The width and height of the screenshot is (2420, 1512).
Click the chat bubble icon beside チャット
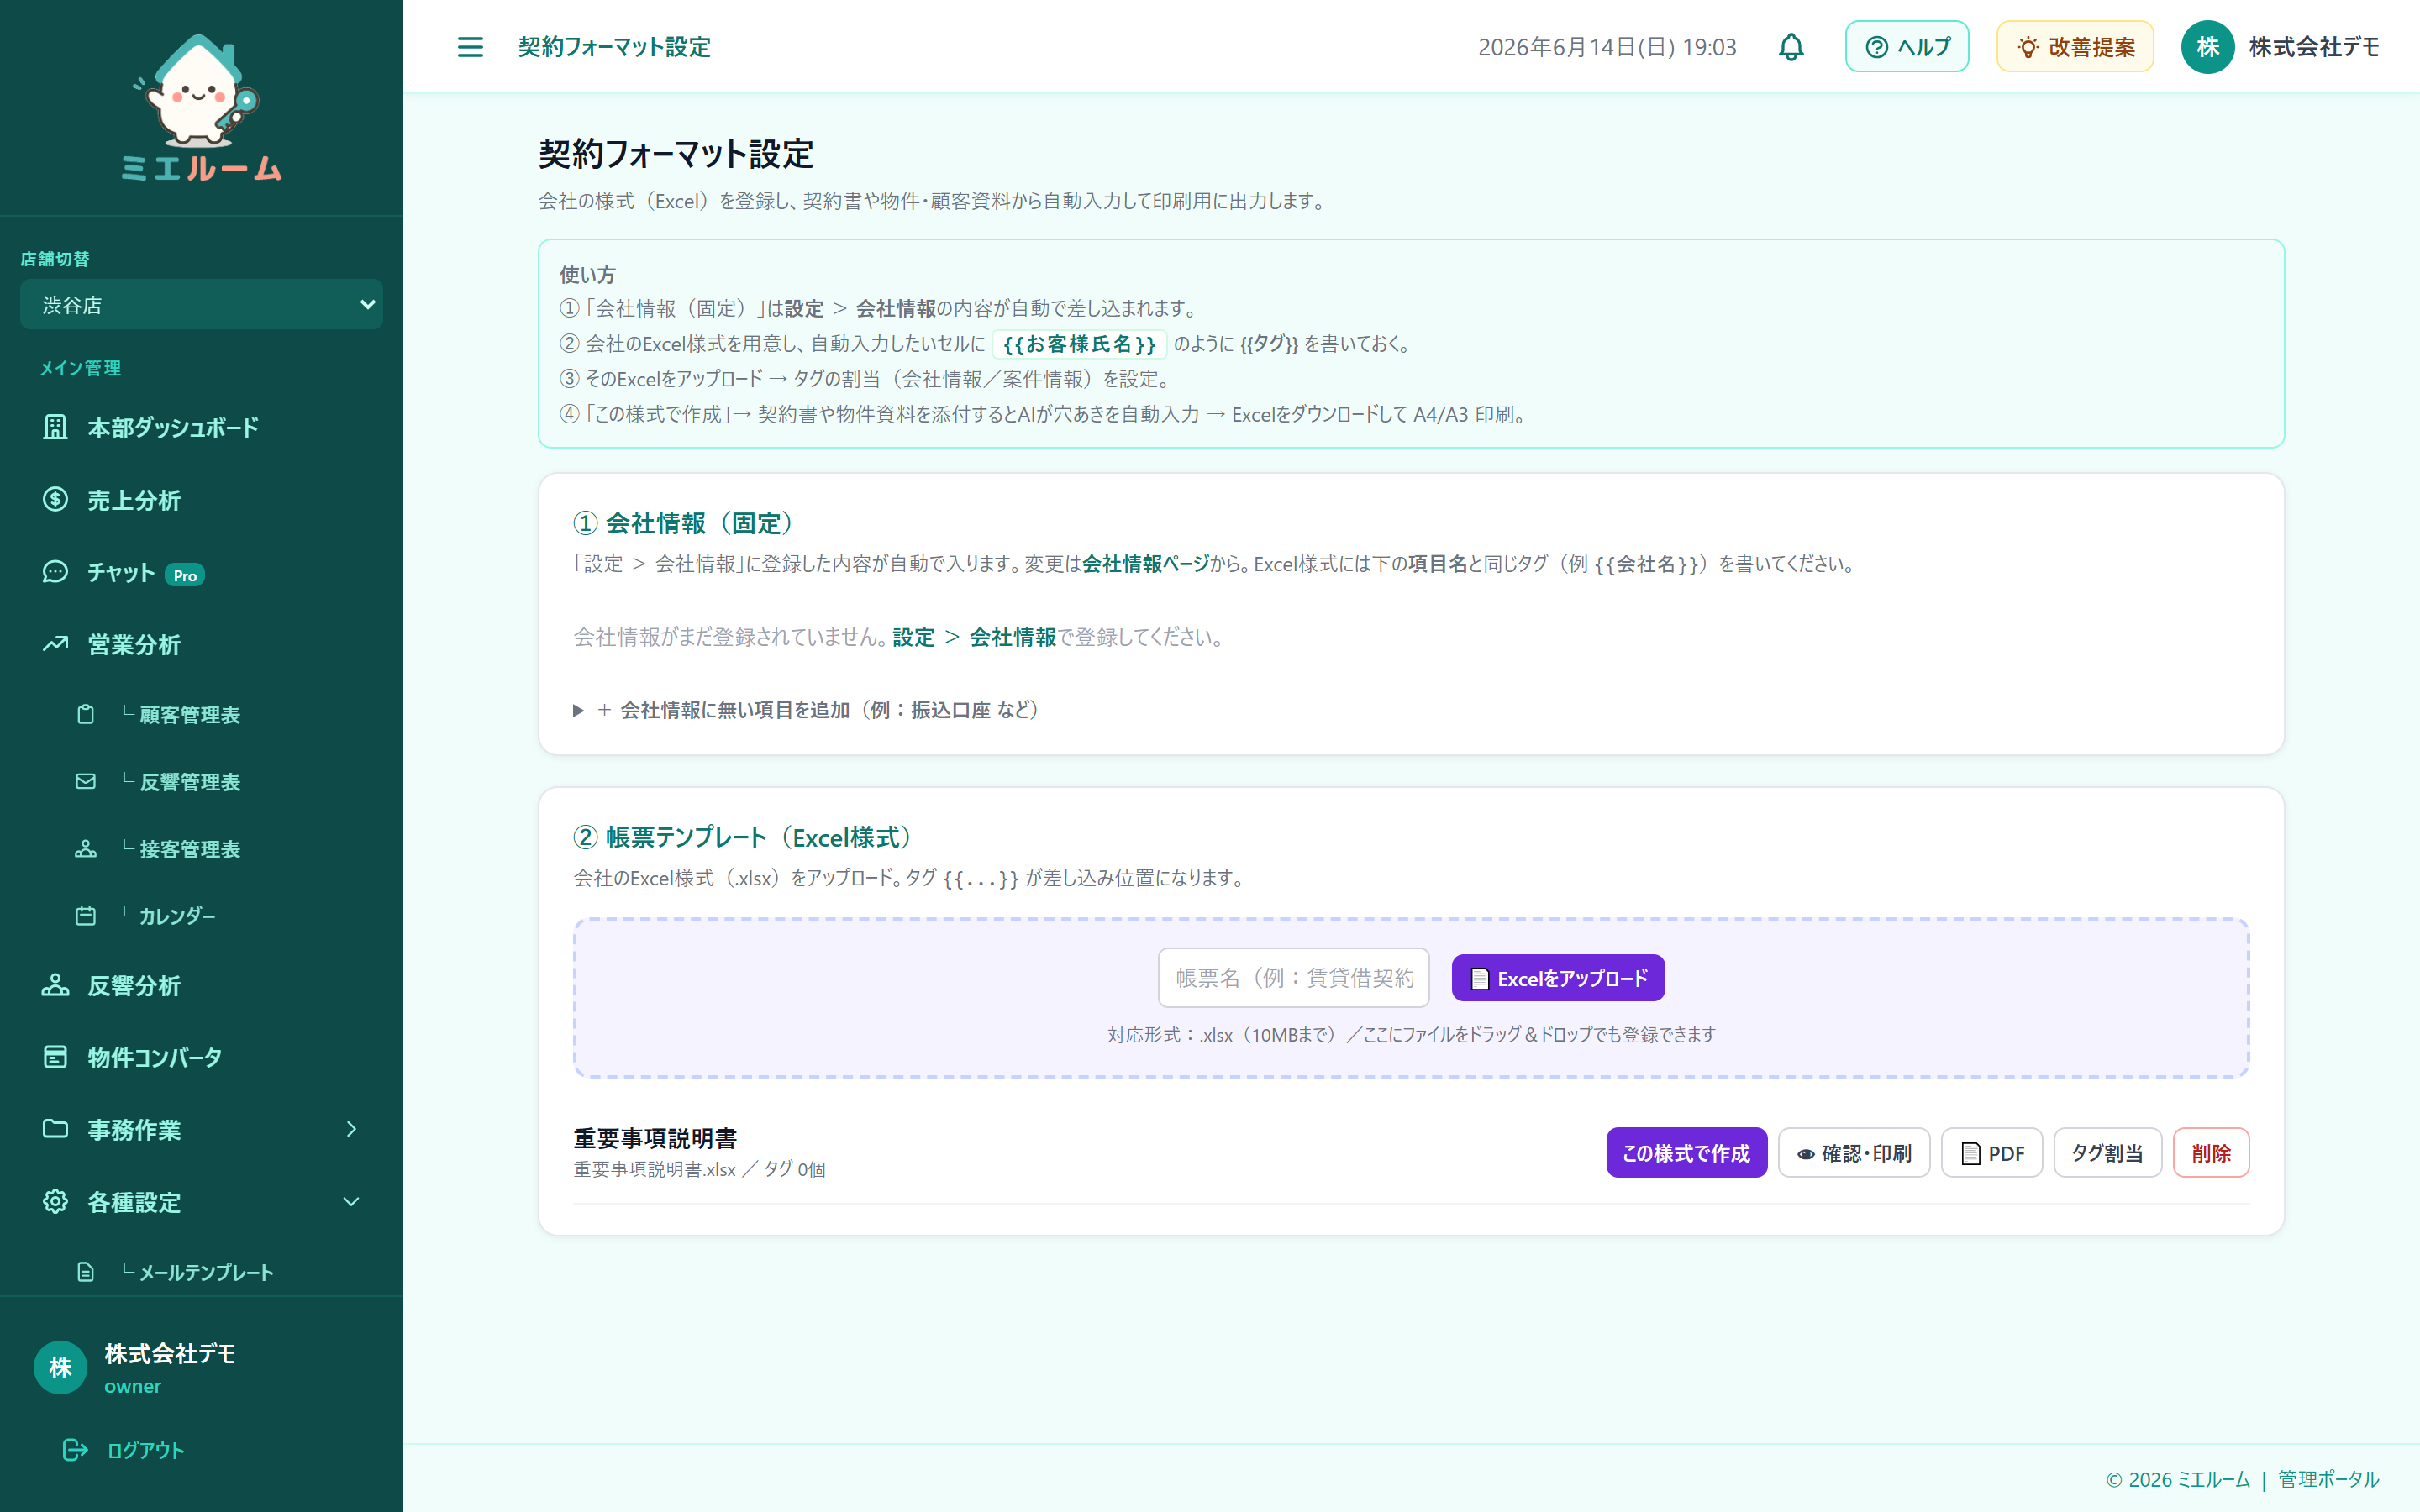[x=56, y=572]
